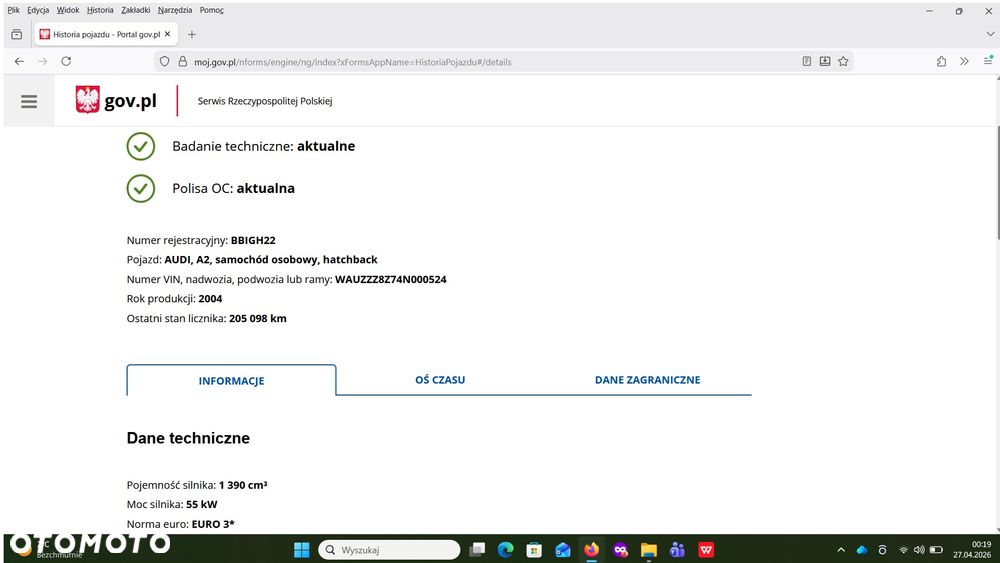The width and height of the screenshot is (1000, 563).
Task: Open the Historia menu
Action: (x=100, y=10)
